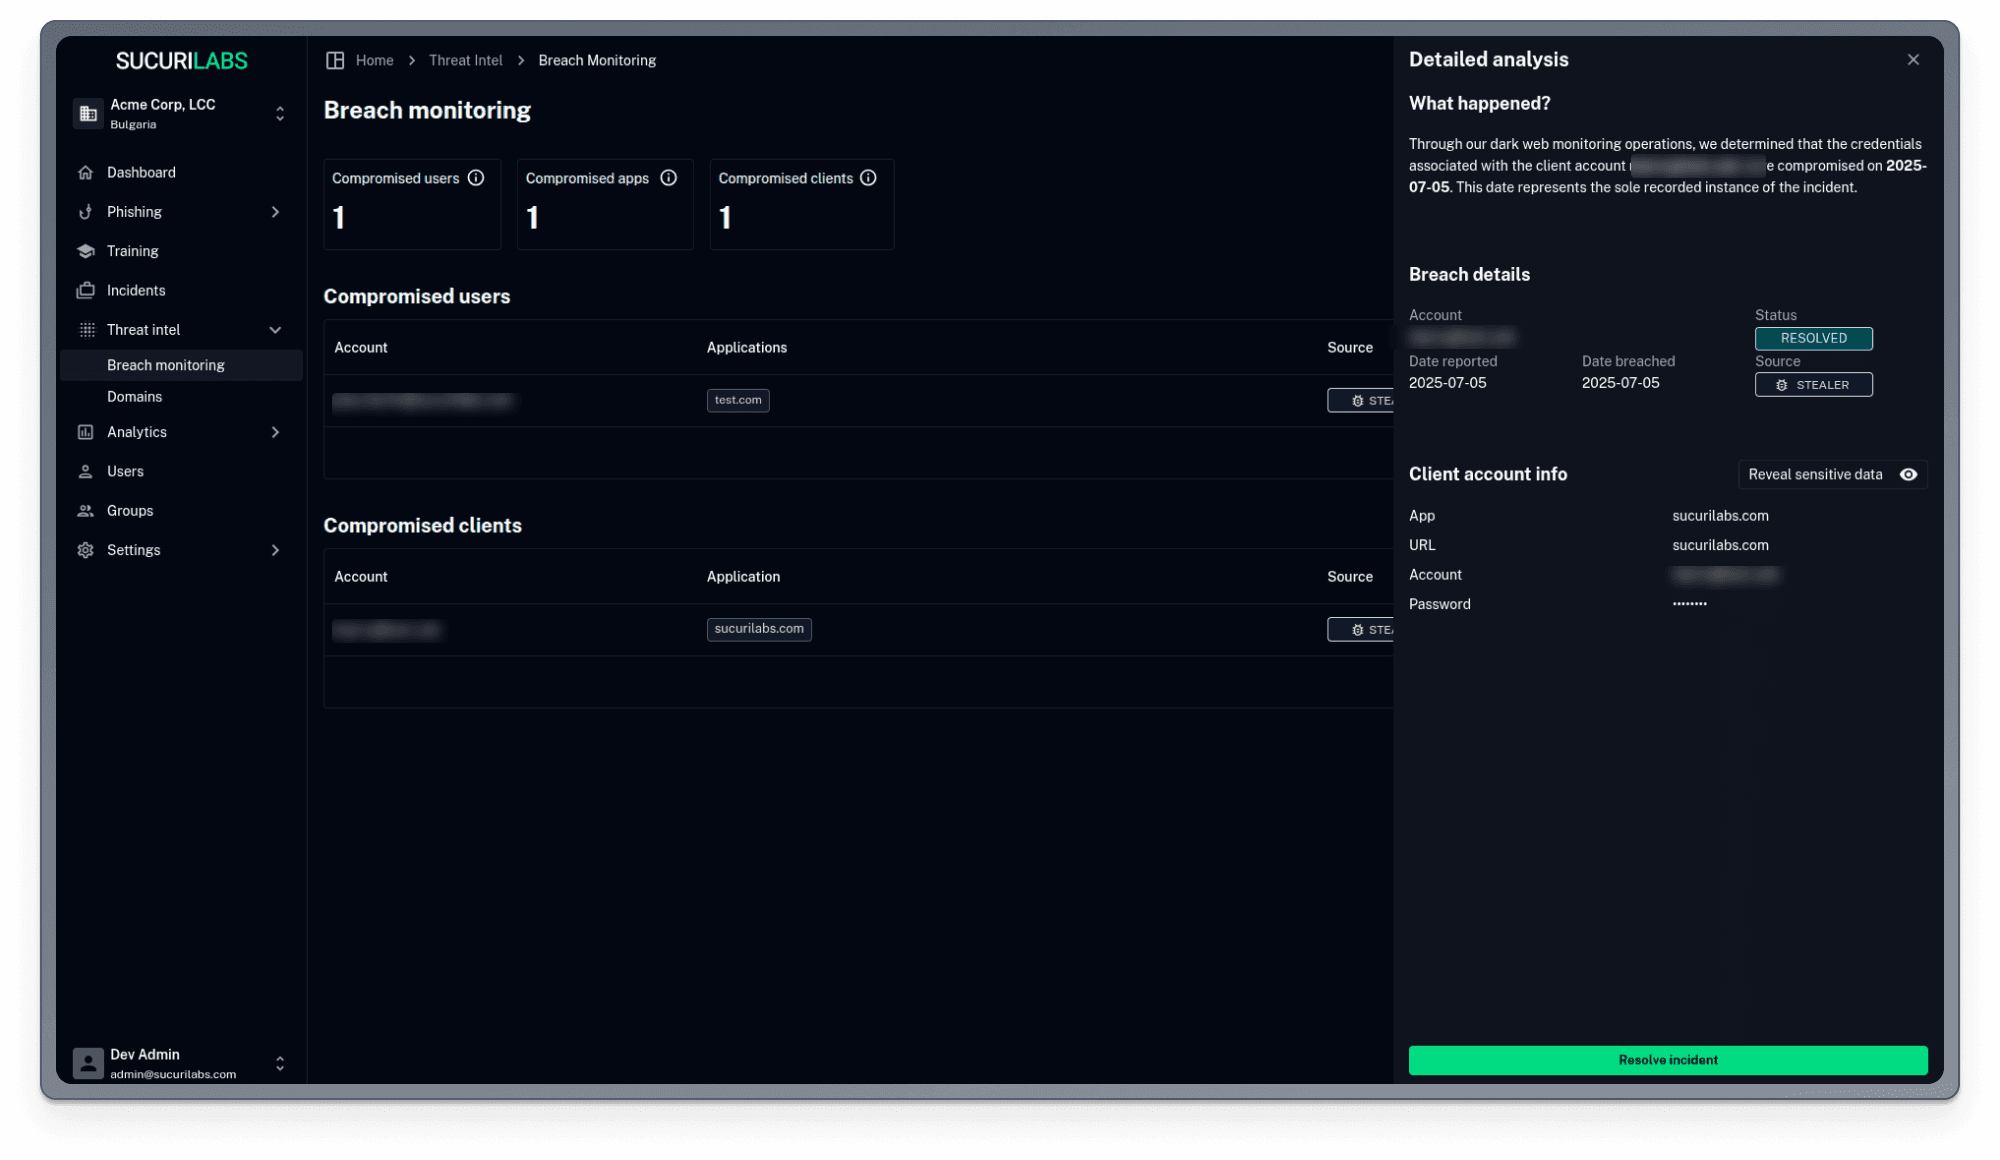2000x1160 pixels.
Task: Show info for Compromised users
Action: tap(476, 178)
